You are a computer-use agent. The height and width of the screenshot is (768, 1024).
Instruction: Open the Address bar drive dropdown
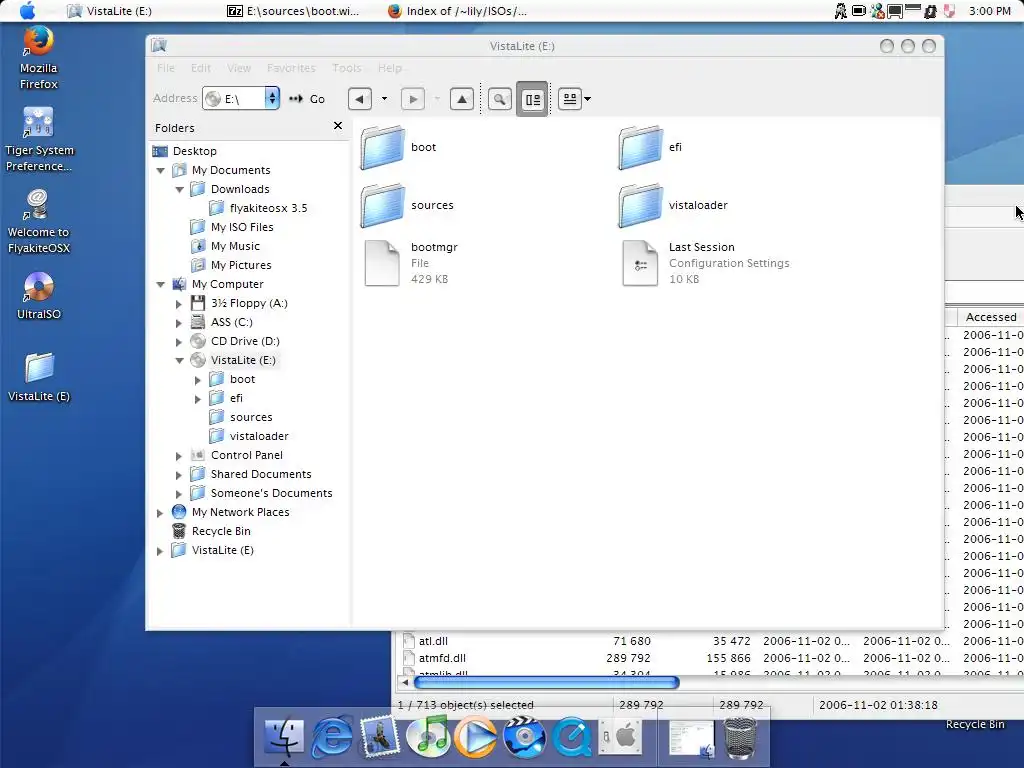[x=272, y=99]
